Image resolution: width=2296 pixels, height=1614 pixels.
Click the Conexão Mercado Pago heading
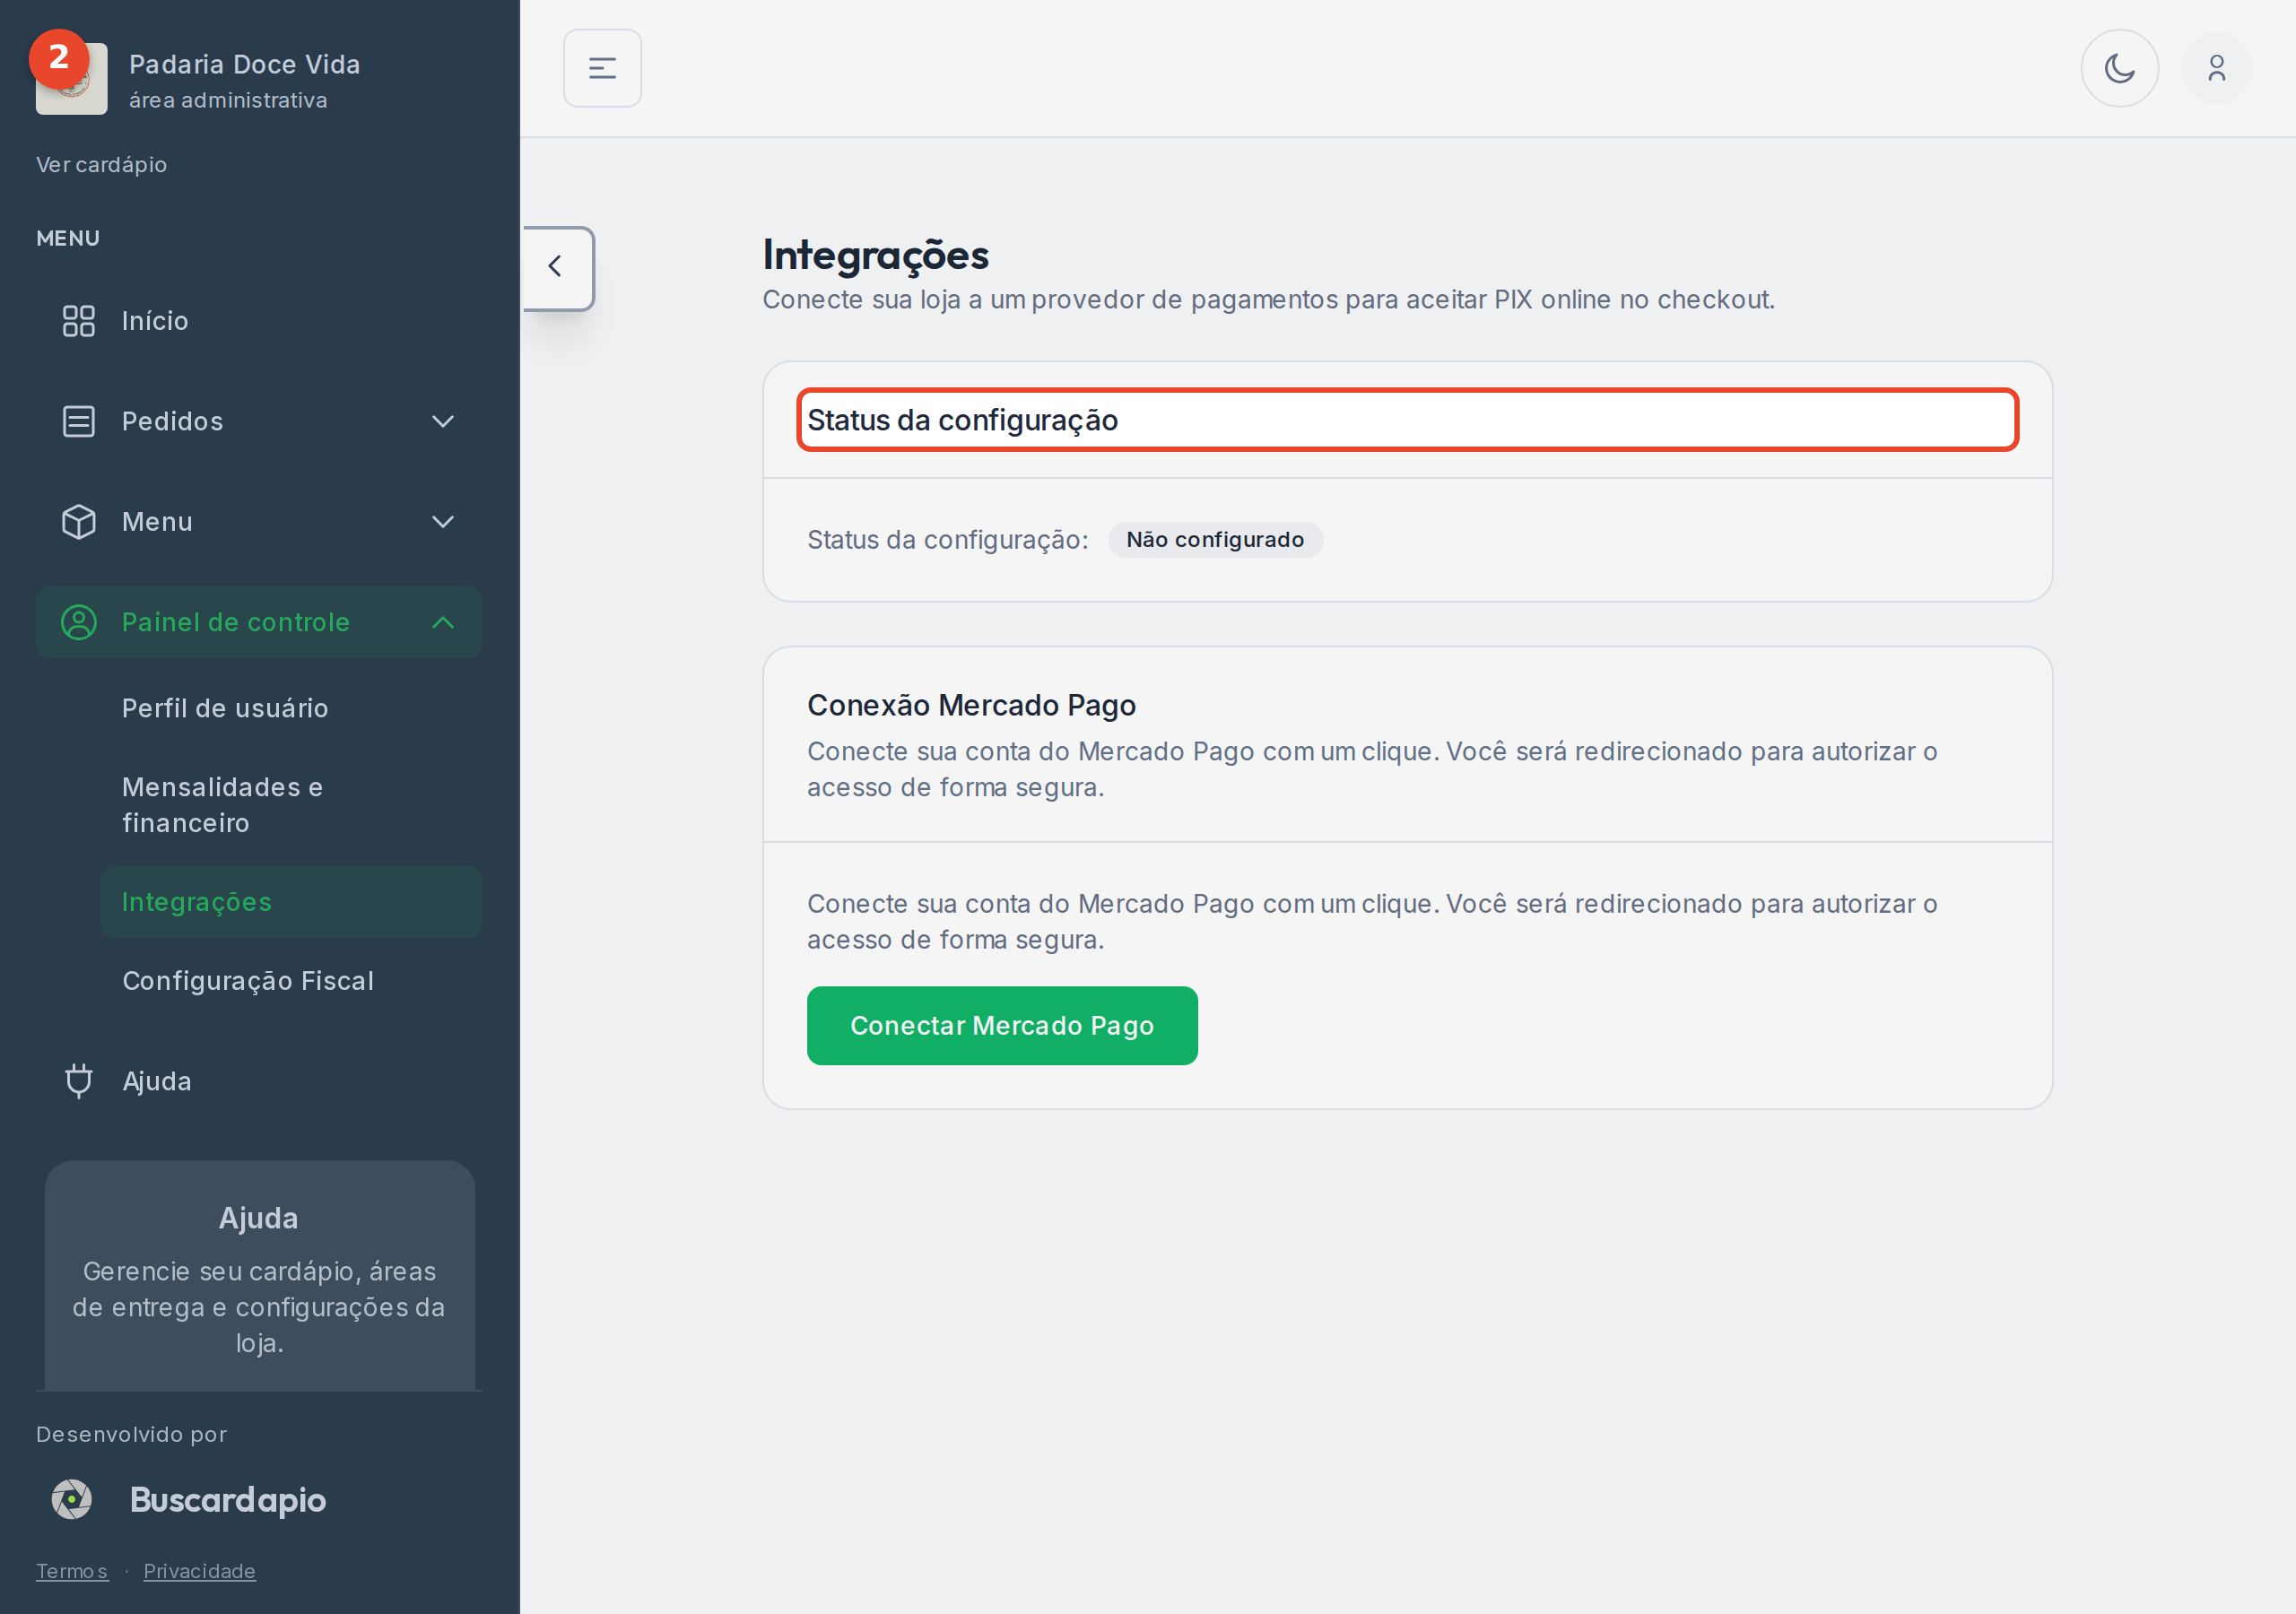tap(971, 705)
